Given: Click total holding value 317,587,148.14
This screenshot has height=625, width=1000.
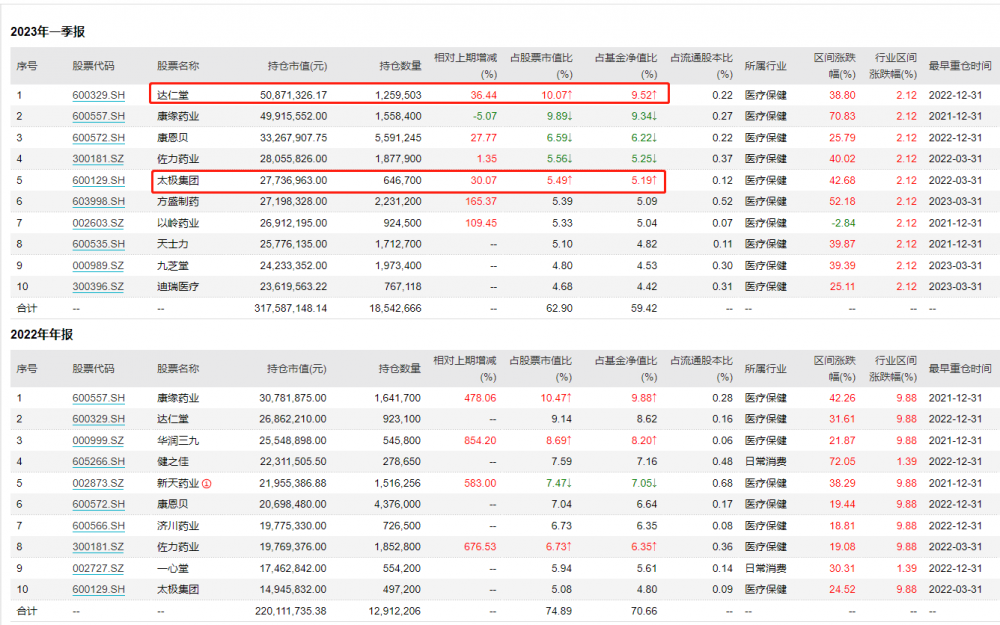Looking at the screenshot, I should [x=290, y=308].
